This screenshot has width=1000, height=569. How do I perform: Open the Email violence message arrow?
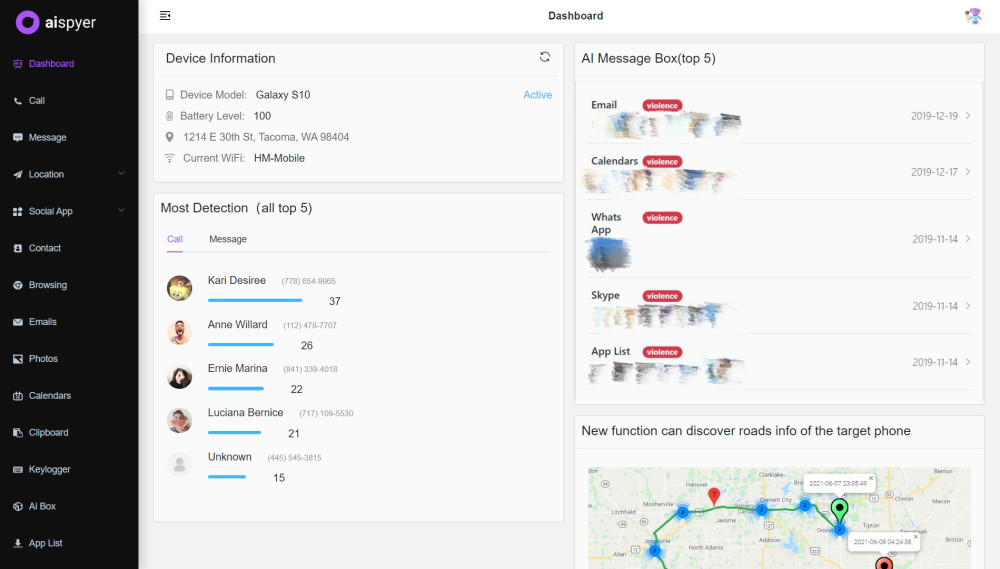968,115
